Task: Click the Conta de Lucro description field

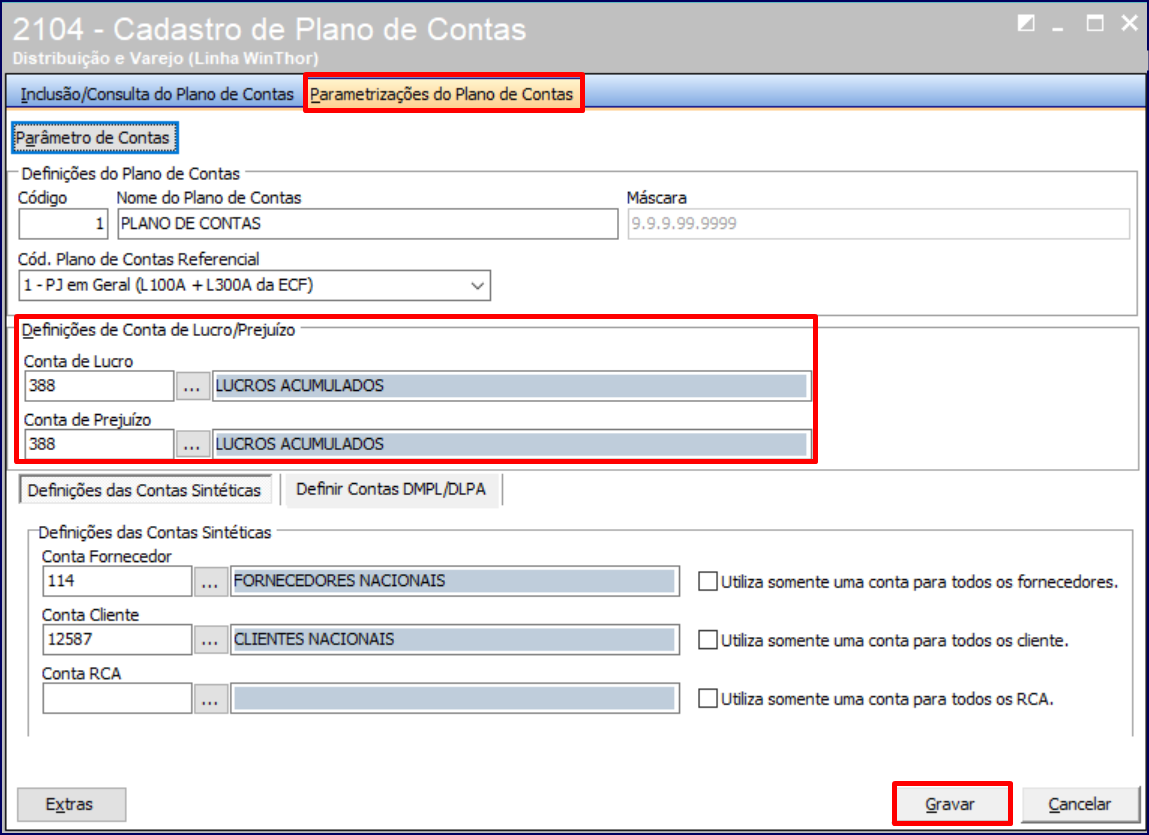Action: pos(511,386)
